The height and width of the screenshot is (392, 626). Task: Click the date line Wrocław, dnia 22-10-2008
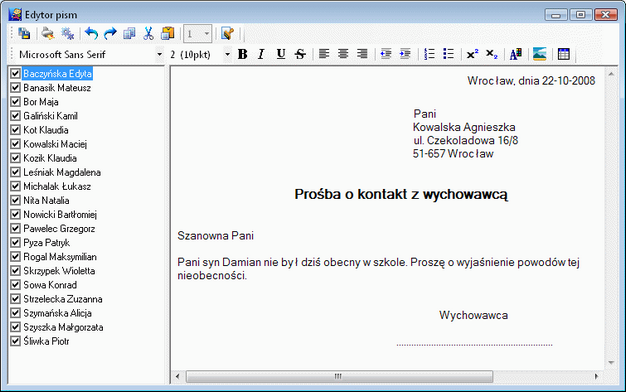point(531,81)
